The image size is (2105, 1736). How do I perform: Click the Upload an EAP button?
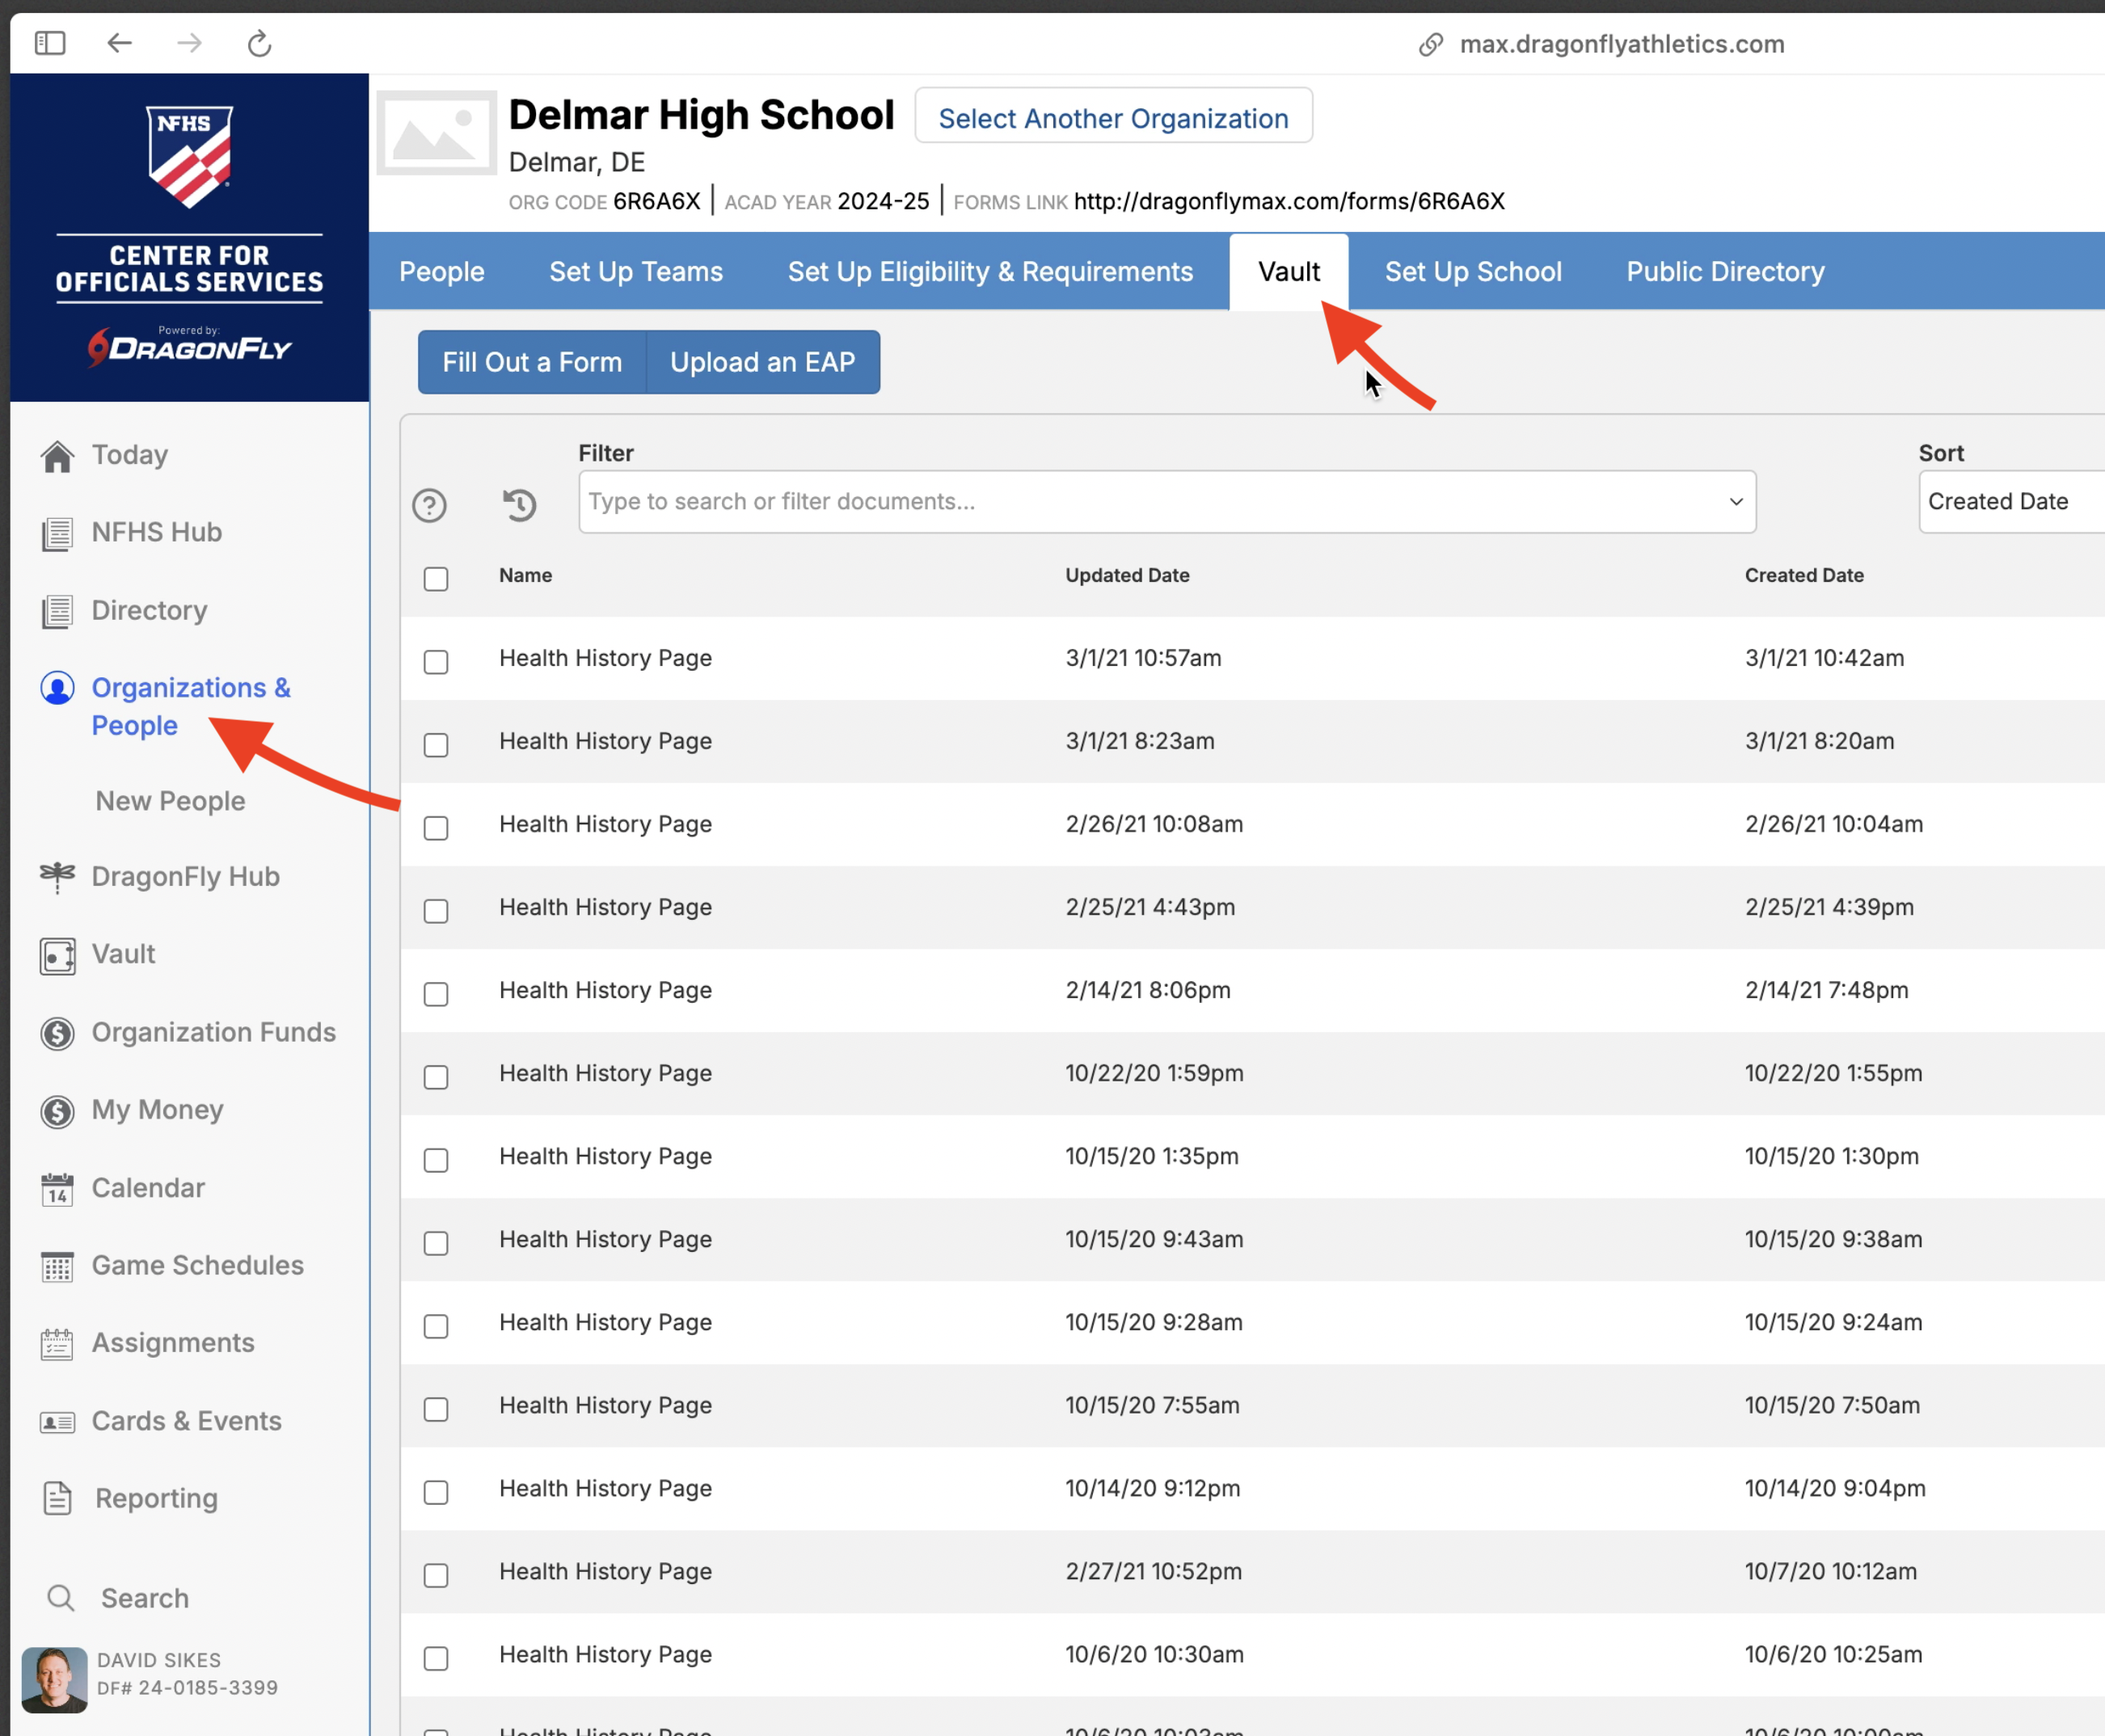[762, 362]
